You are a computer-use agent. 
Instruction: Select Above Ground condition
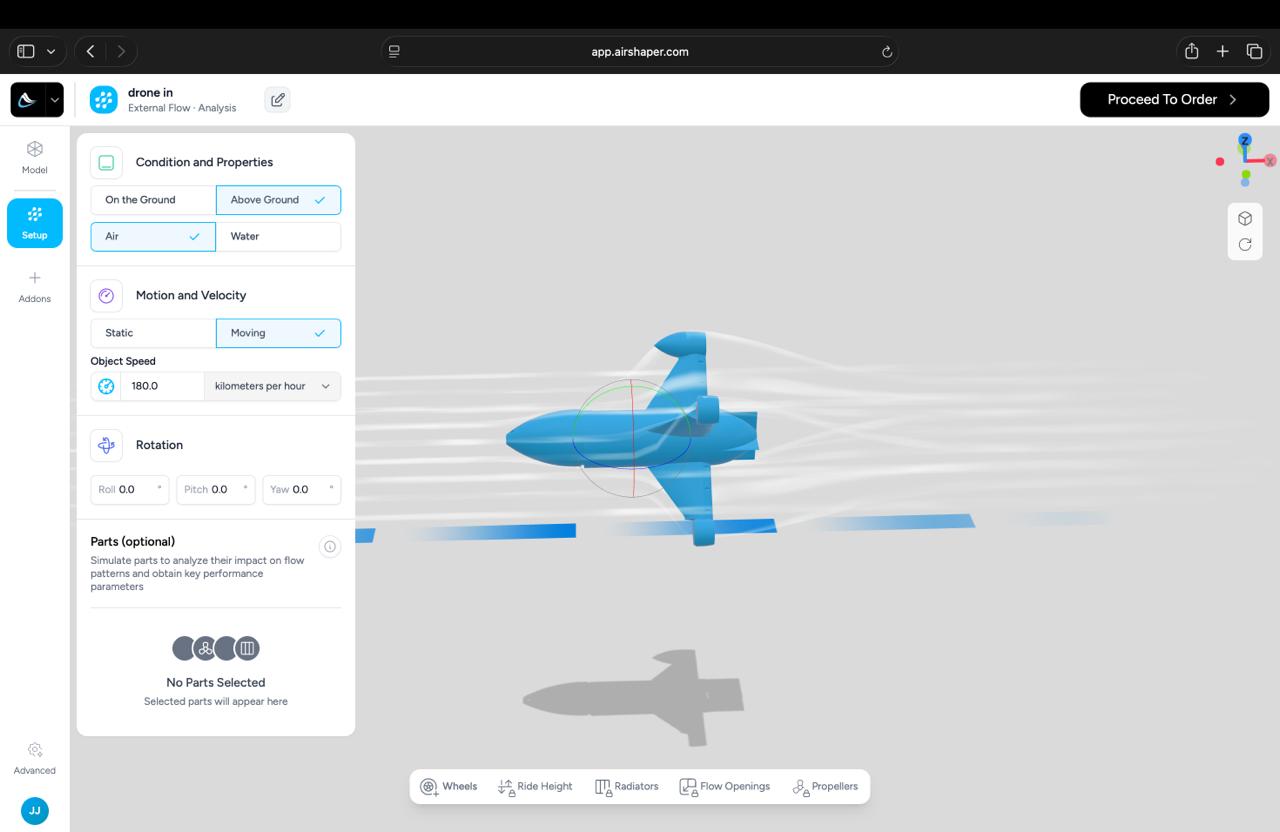click(278, 200)
